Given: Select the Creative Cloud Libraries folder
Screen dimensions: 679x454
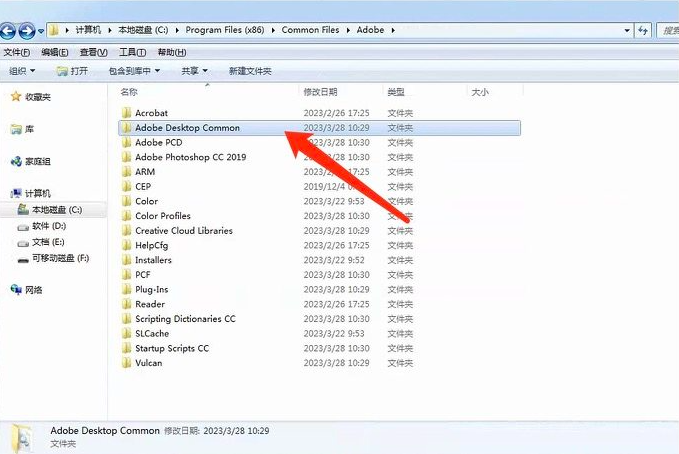Looking at the screenshot, I should 183,231.
